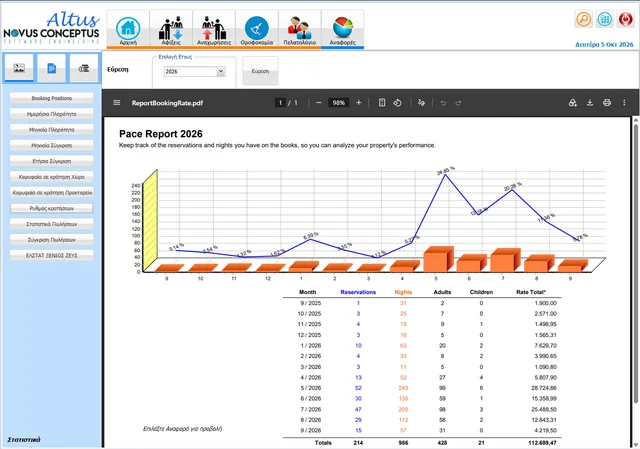Click the Reservations column header
Viewport: 640px width, 449px height.
click(358, 292)
